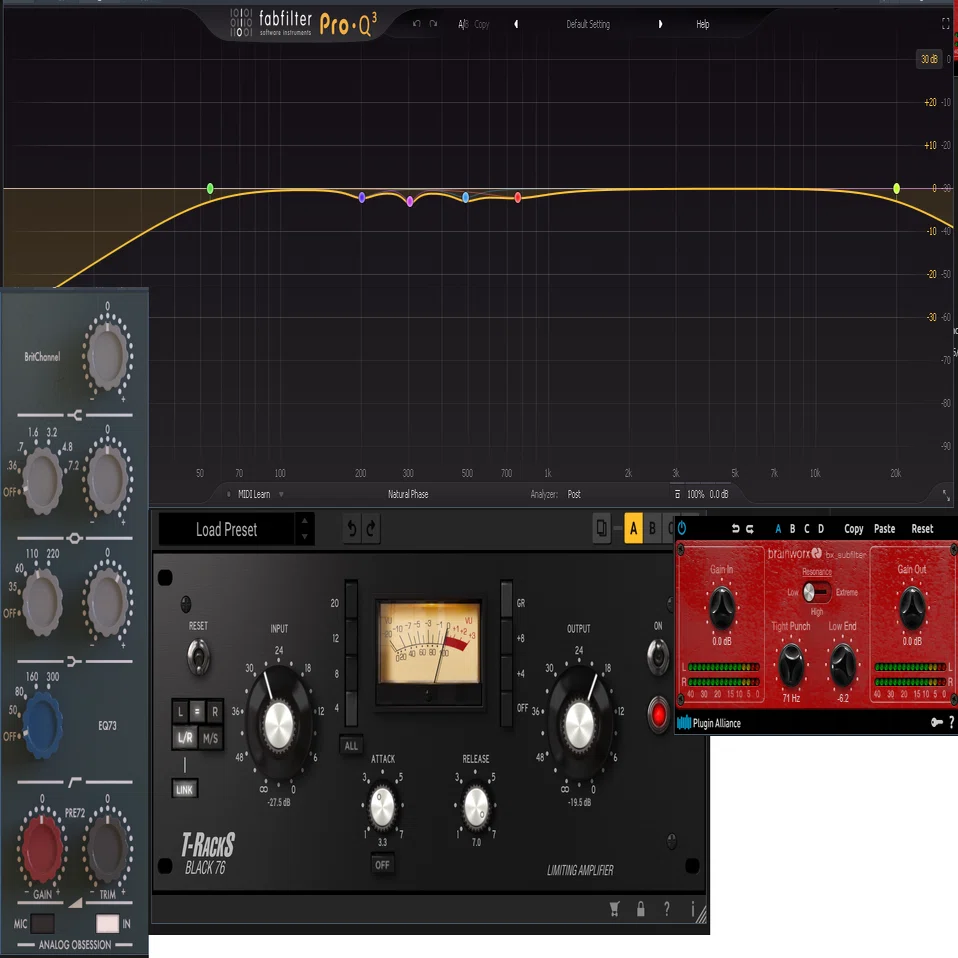Select setting B in bx_subfilter
Viewport: 958px width, 958px height.
pyautogui.click(x=792, y=528)
